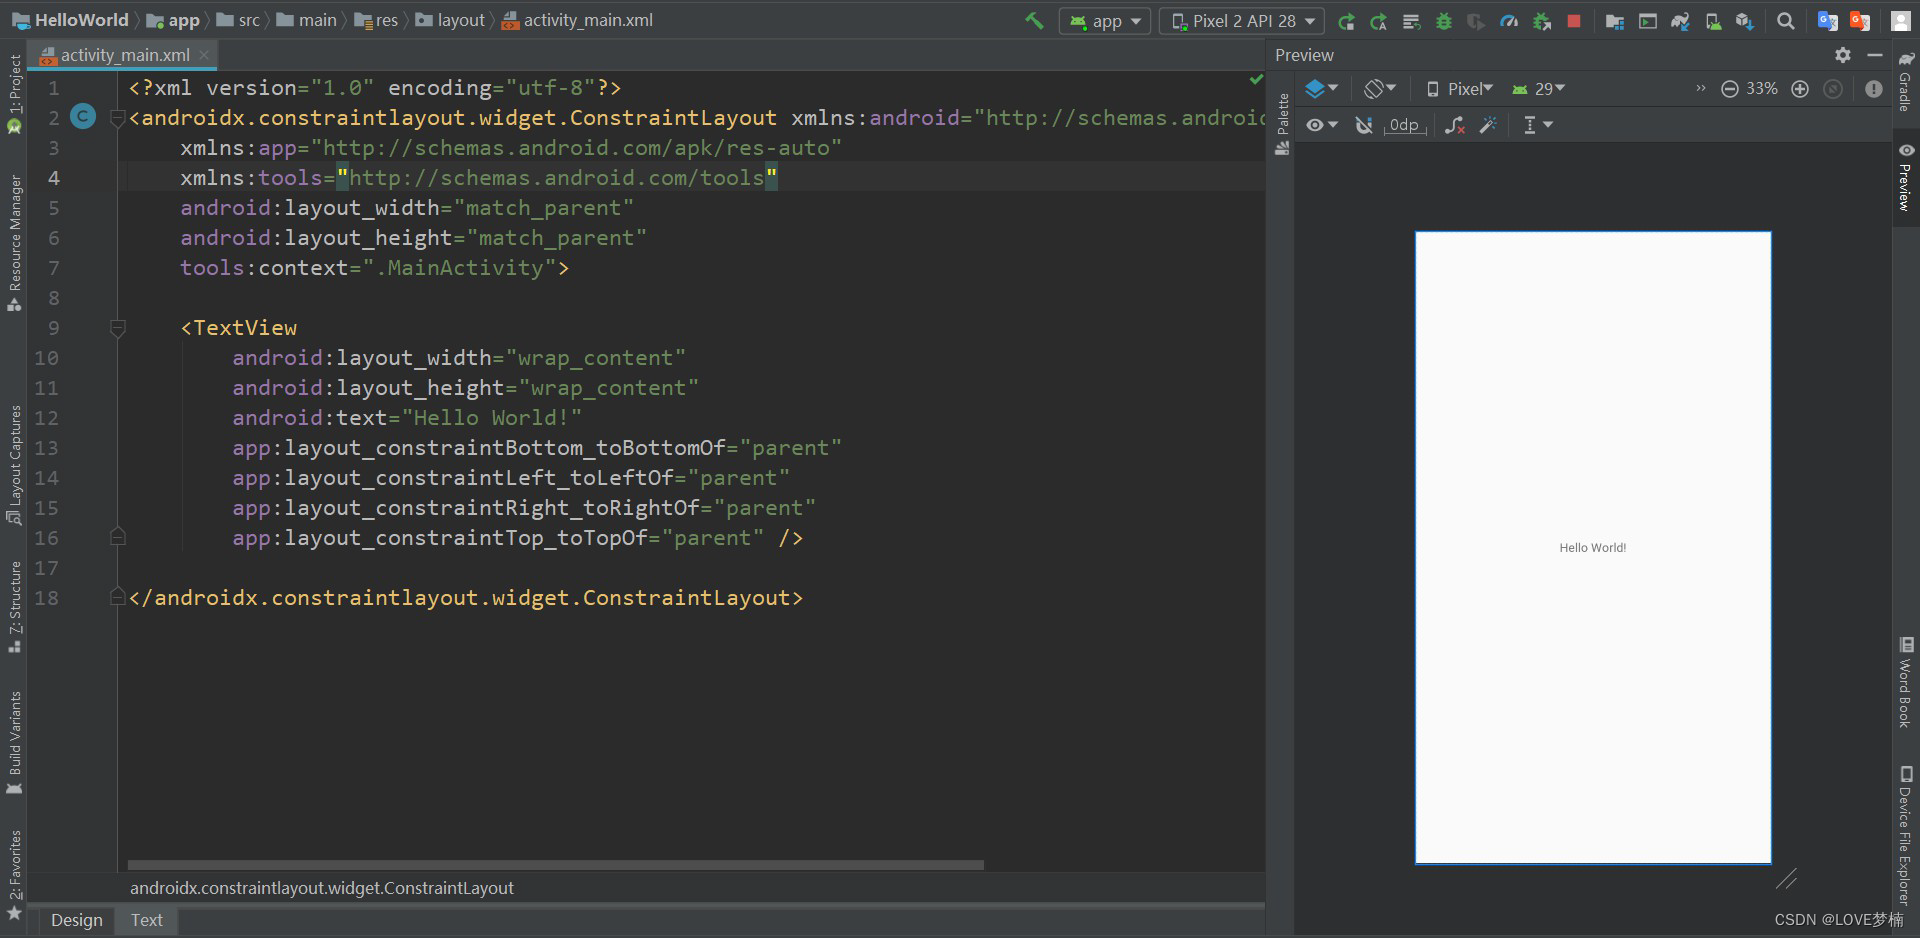Click the Attach Debugger to Android Process icon
Viewport: 1920px width, 938px height.
(x=1541, y=21)
